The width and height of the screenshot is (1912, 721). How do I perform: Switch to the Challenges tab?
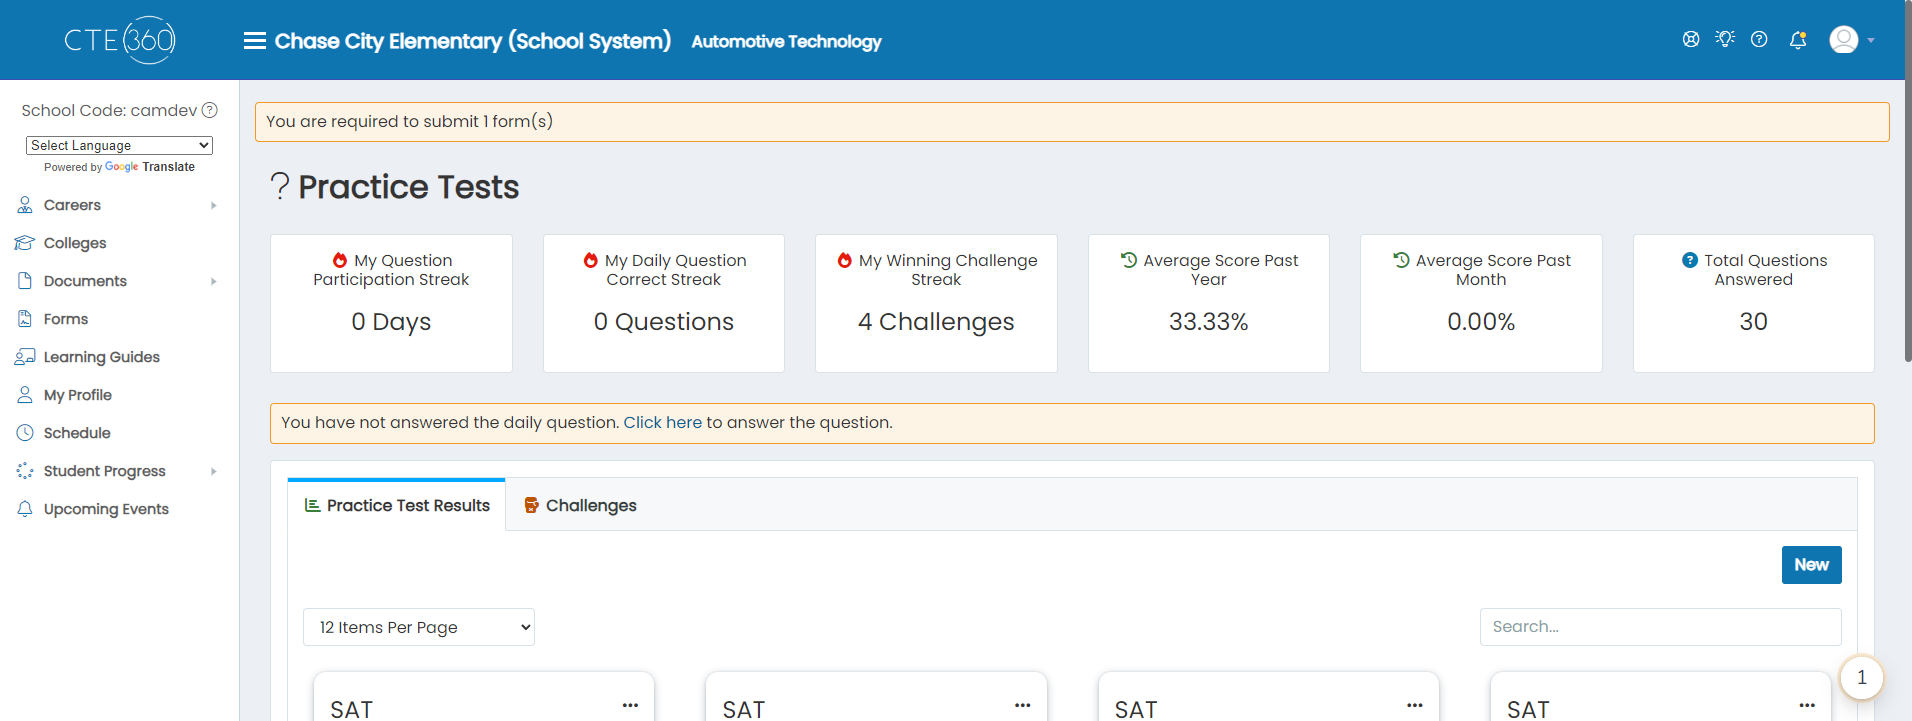(x=581, y=506)
